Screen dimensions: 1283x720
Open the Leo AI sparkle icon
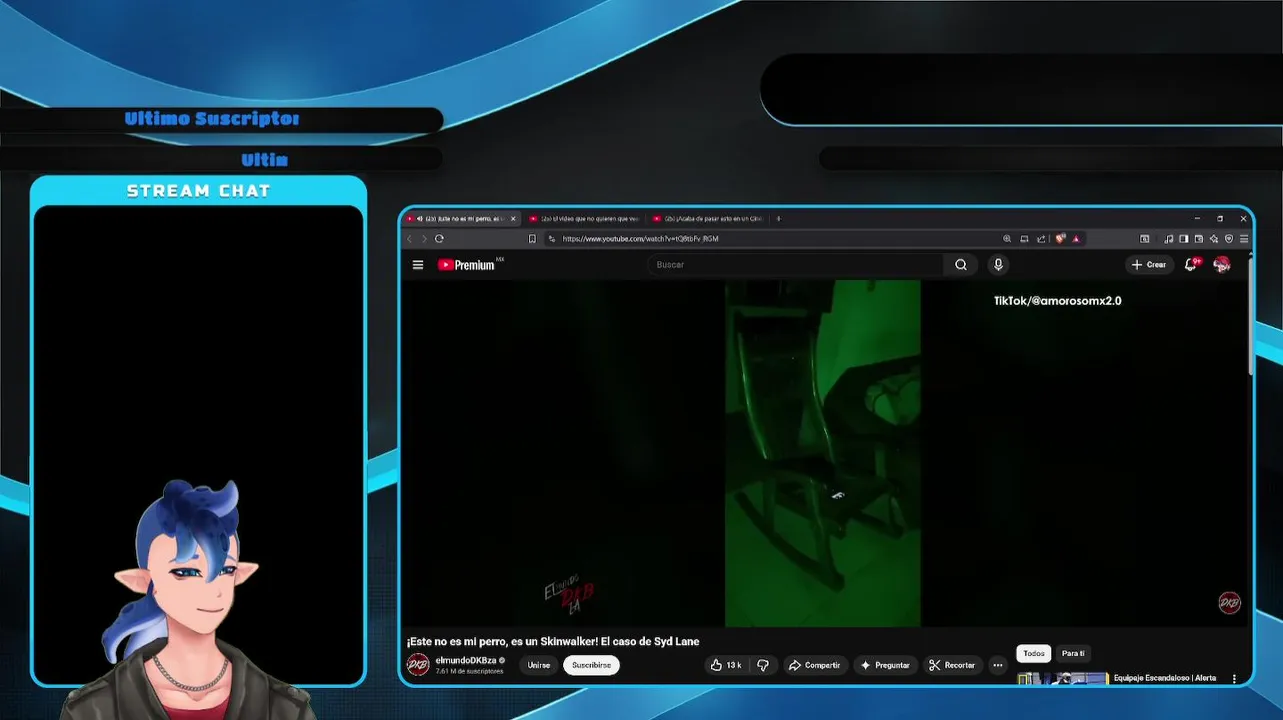tap(1214, 239)
